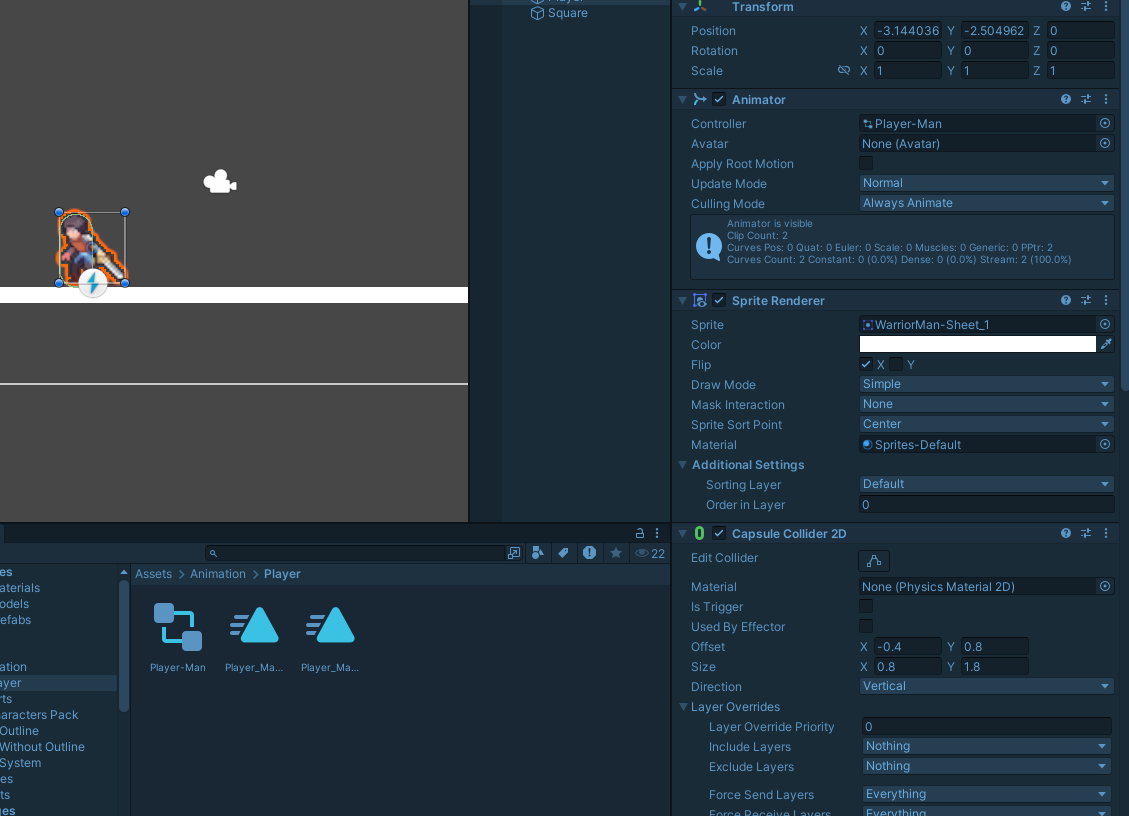Open help for Capsule Collider 2D
This screenshot has width=1129, height=816.
point(1066,533)
